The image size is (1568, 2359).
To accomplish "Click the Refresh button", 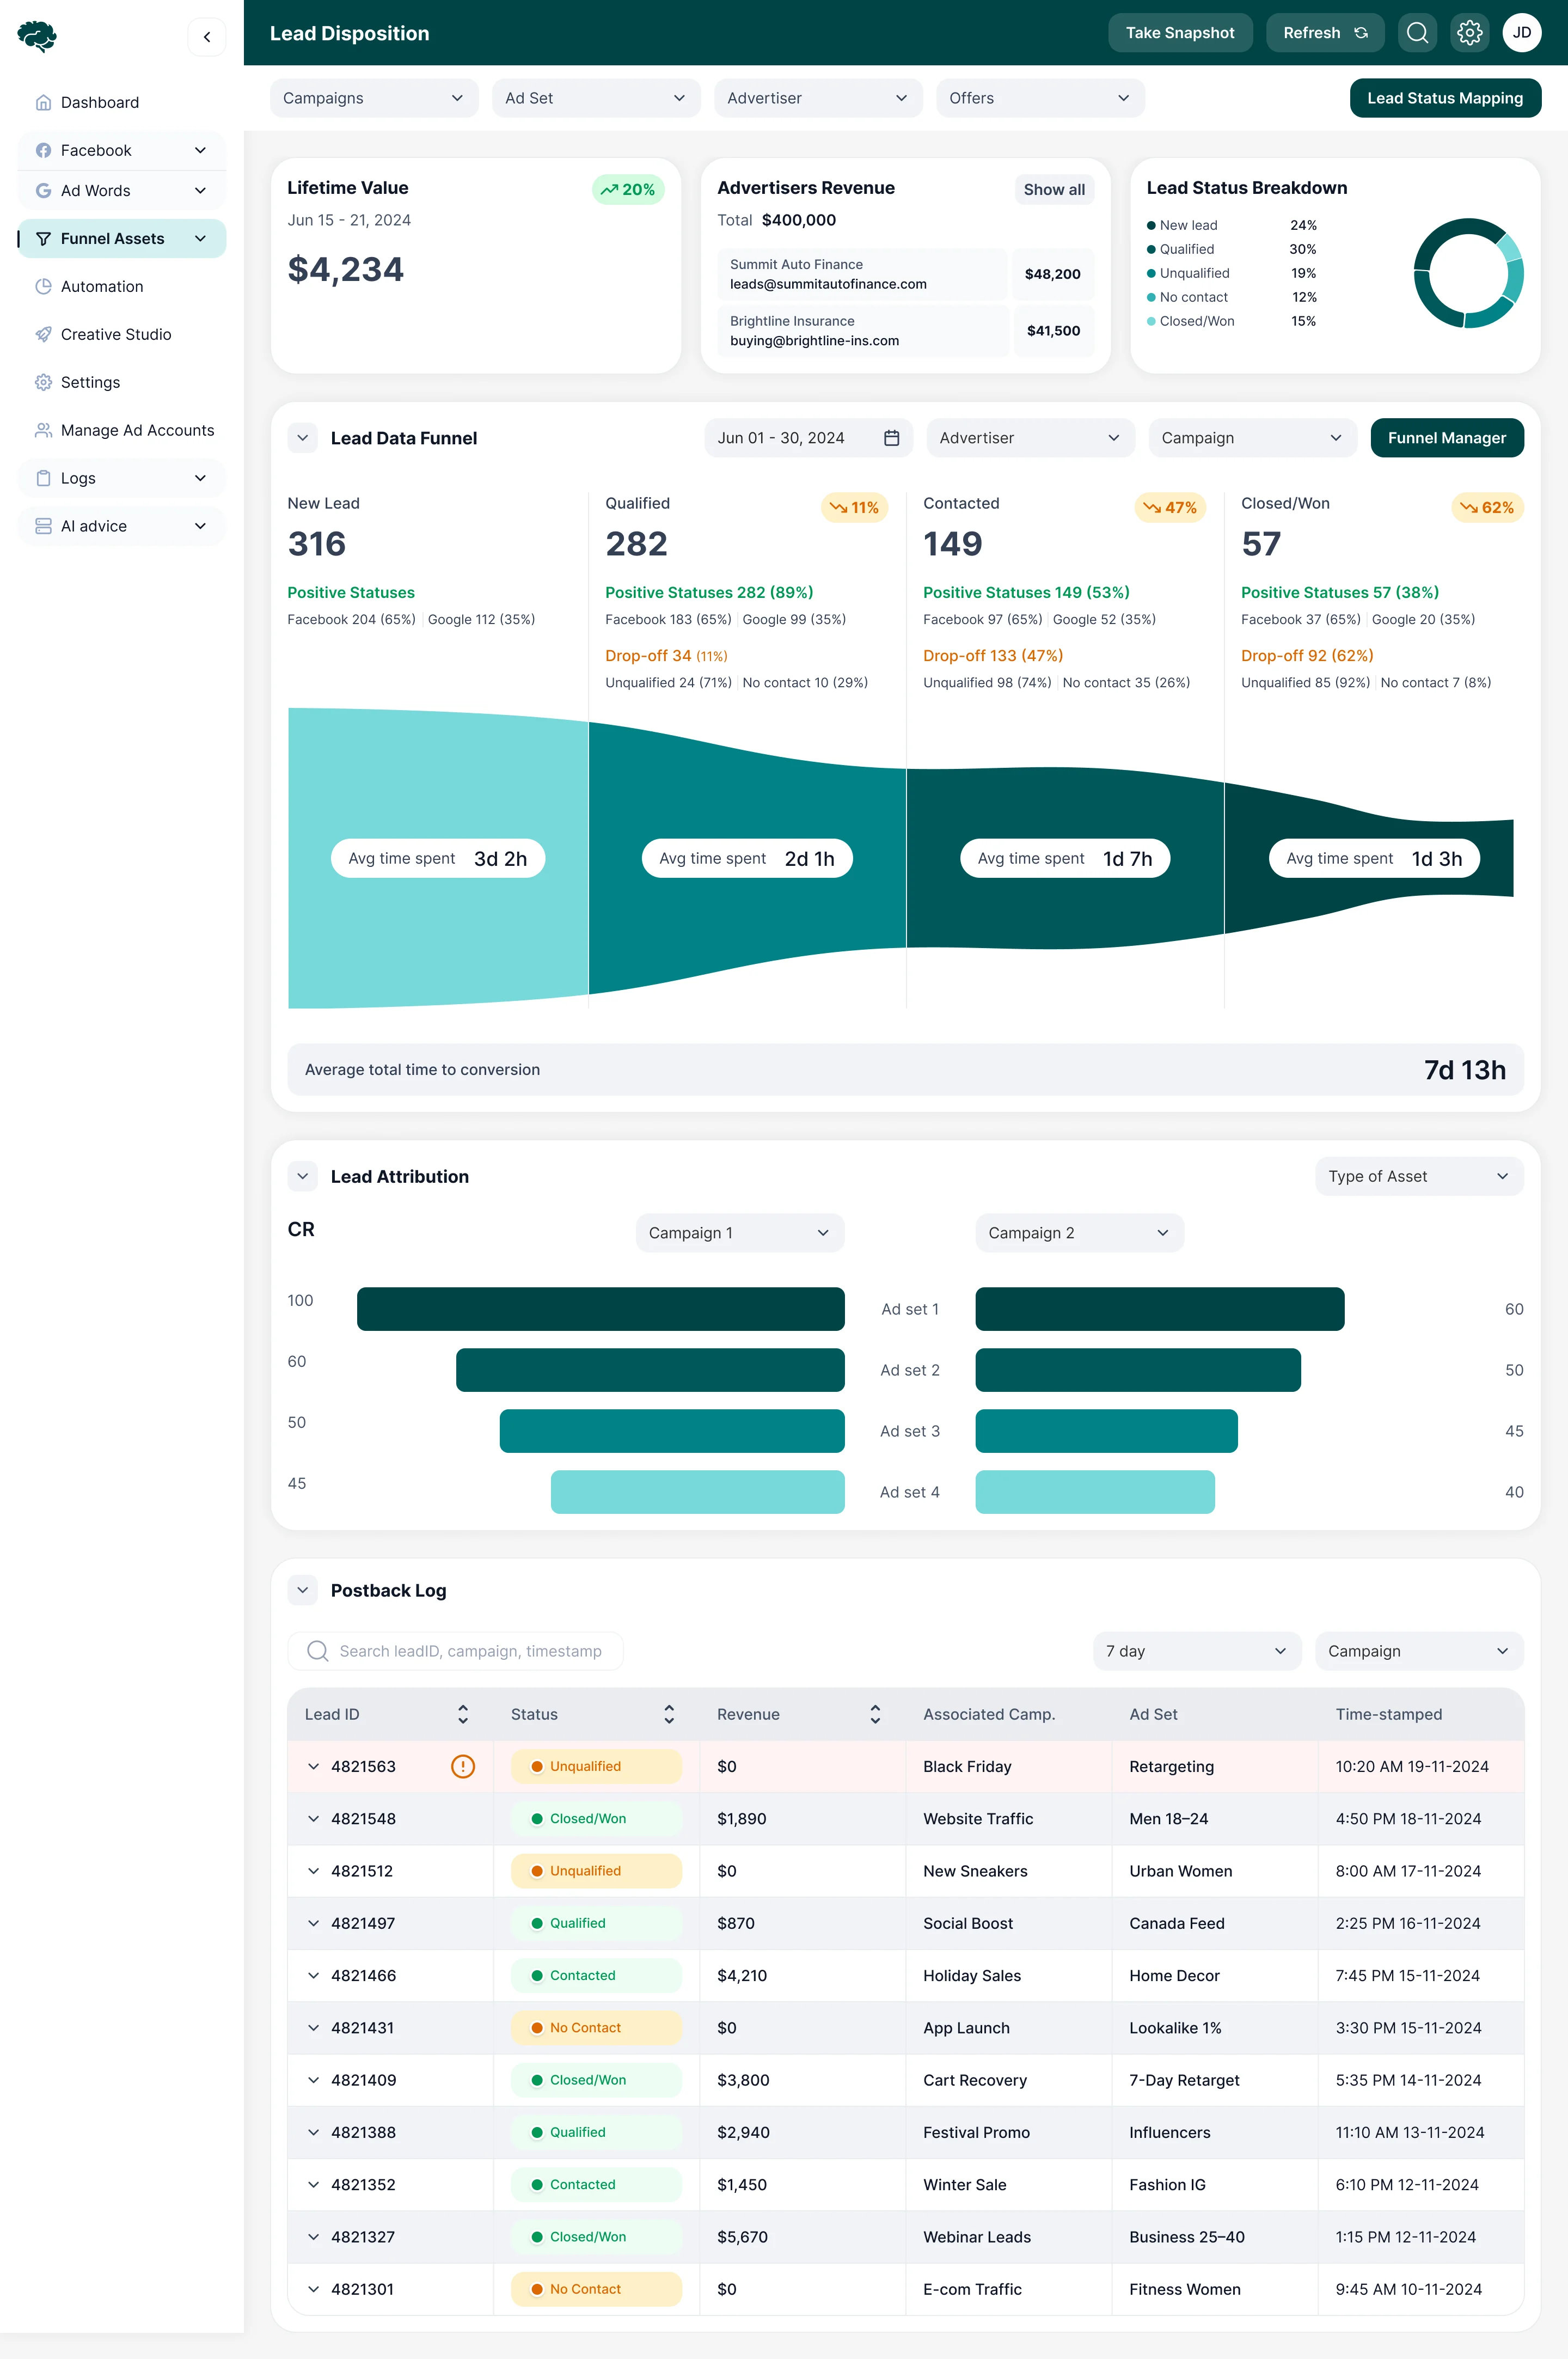I will 1325,33.
